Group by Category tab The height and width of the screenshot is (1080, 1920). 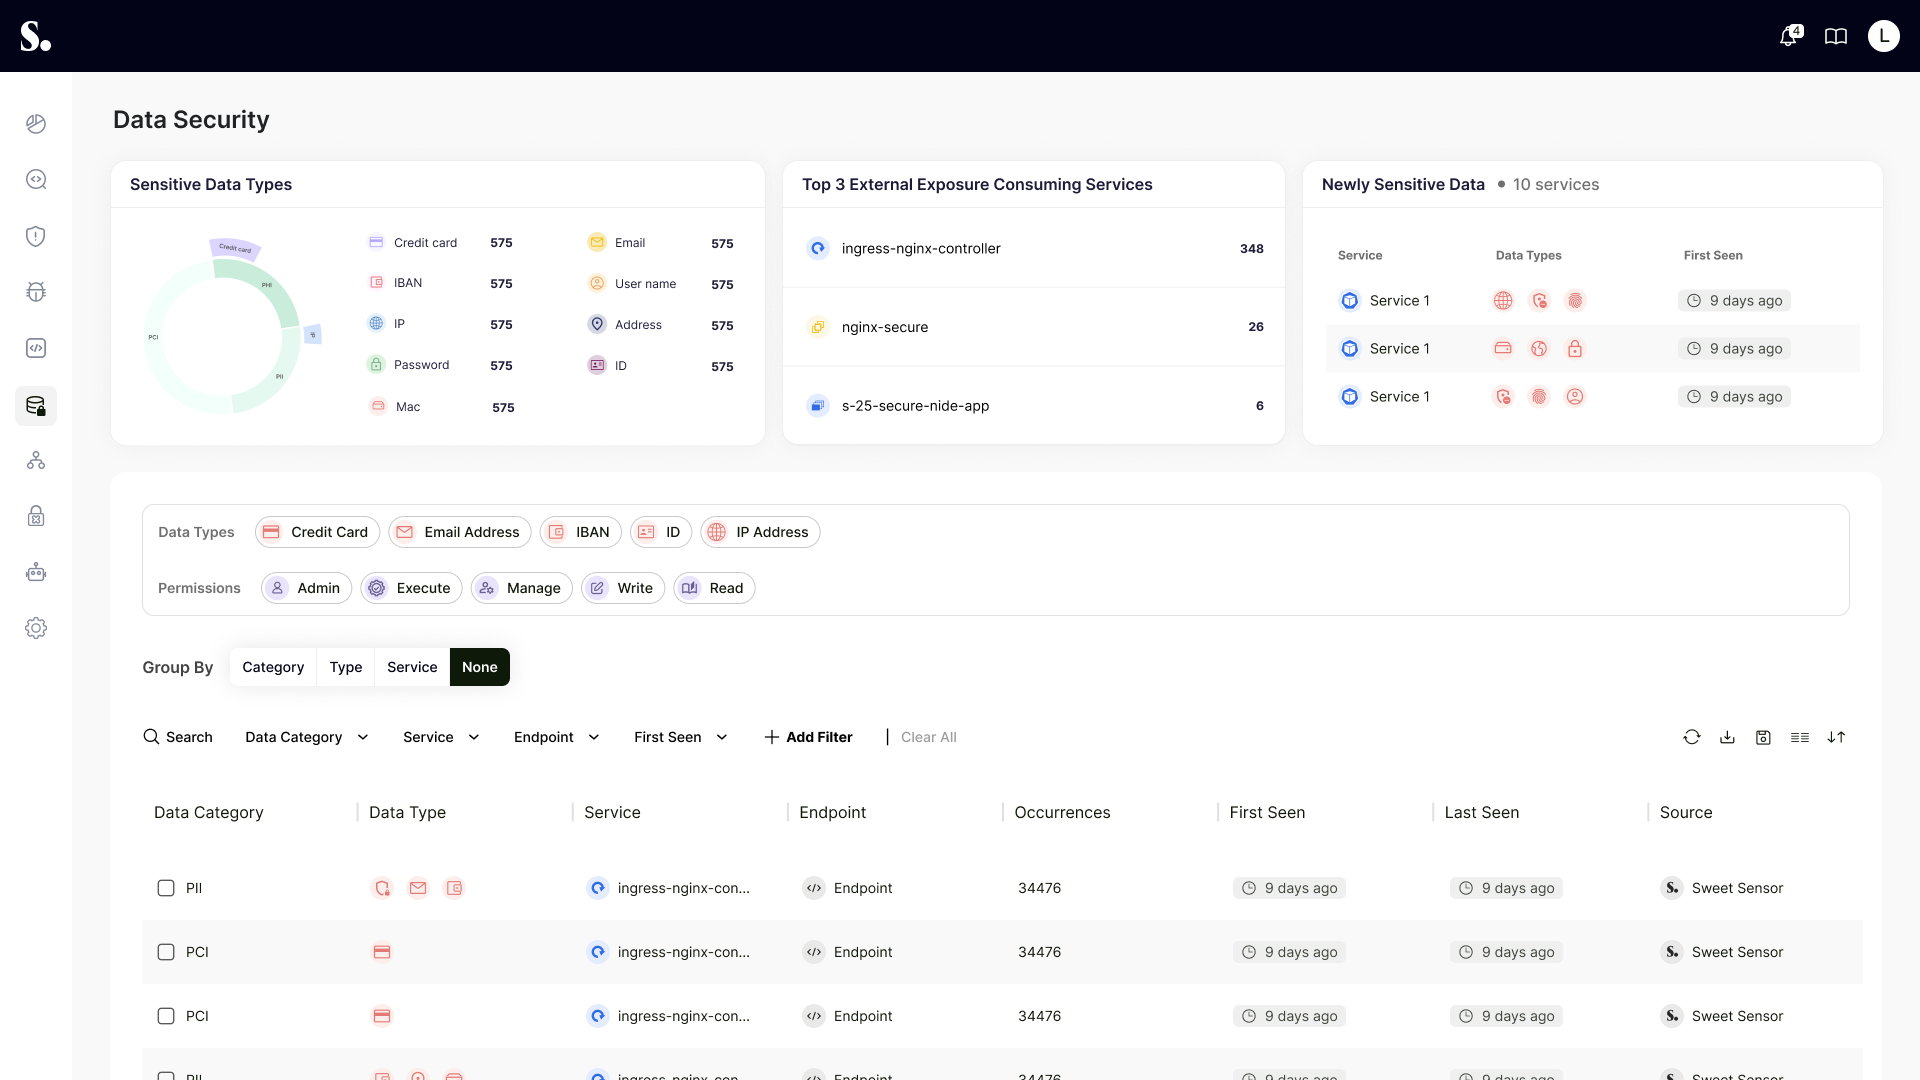273,667
